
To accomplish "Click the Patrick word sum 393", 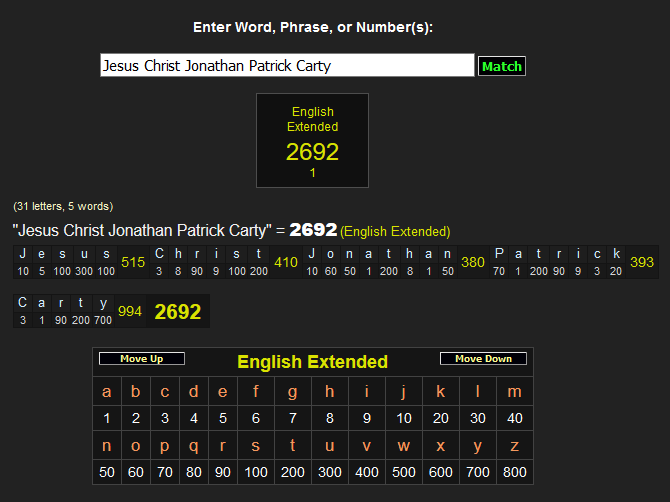I will coord(641,262).
